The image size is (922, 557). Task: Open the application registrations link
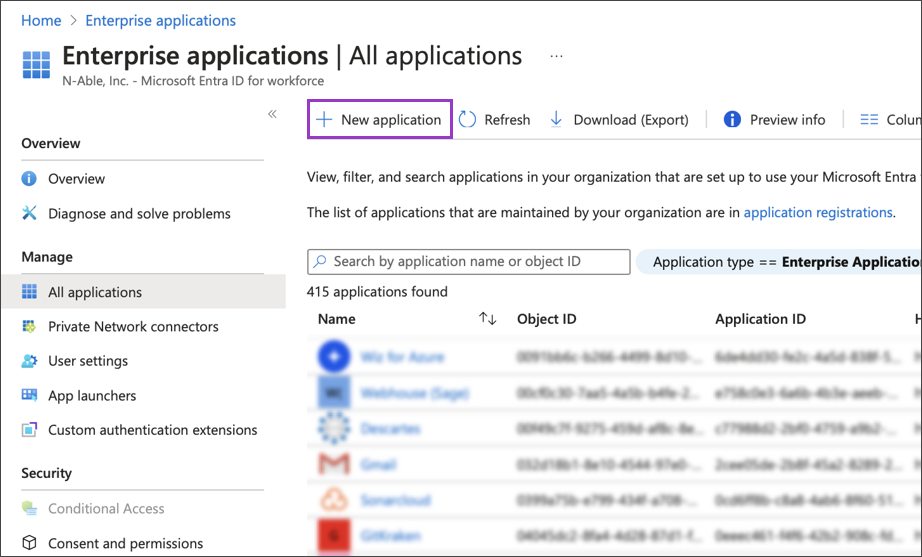(x=817, y=212)
